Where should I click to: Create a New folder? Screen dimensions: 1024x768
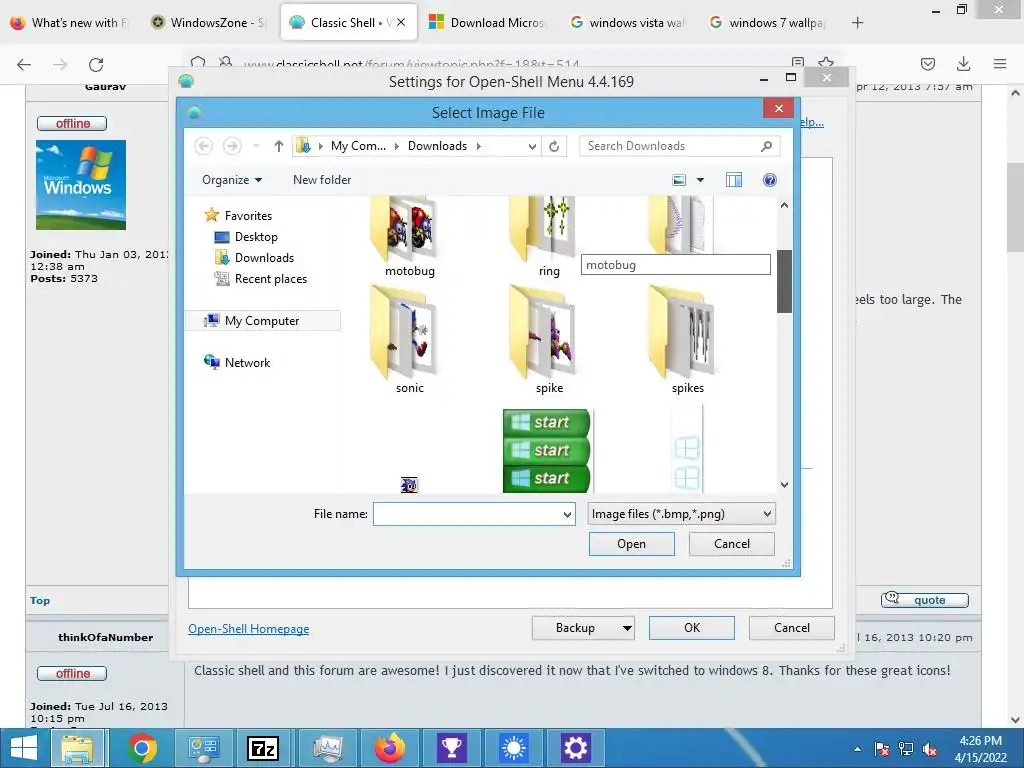322,180
